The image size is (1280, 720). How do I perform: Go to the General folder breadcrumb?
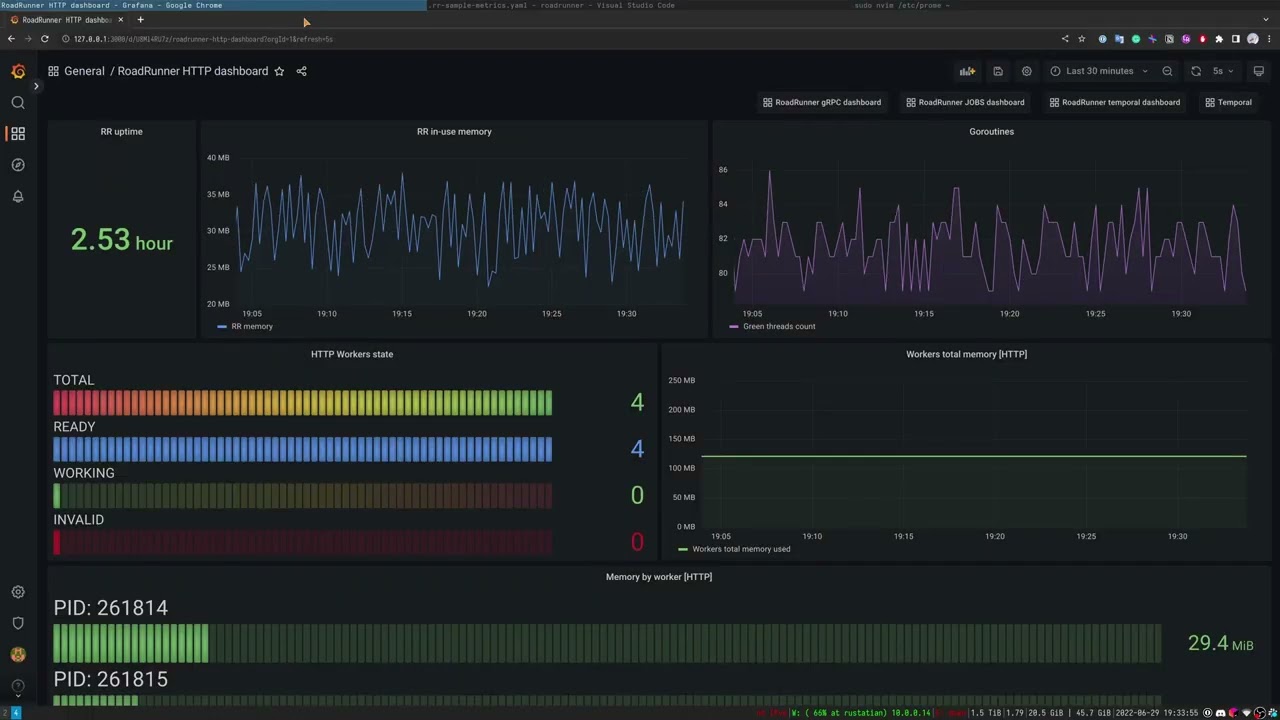pyautogui.click(x=84, y=71)
